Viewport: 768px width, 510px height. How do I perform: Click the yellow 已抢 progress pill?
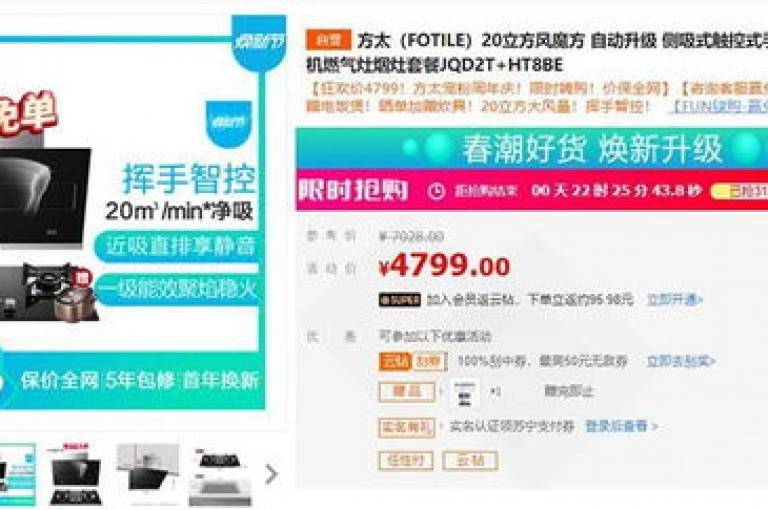tap(740, 191)
